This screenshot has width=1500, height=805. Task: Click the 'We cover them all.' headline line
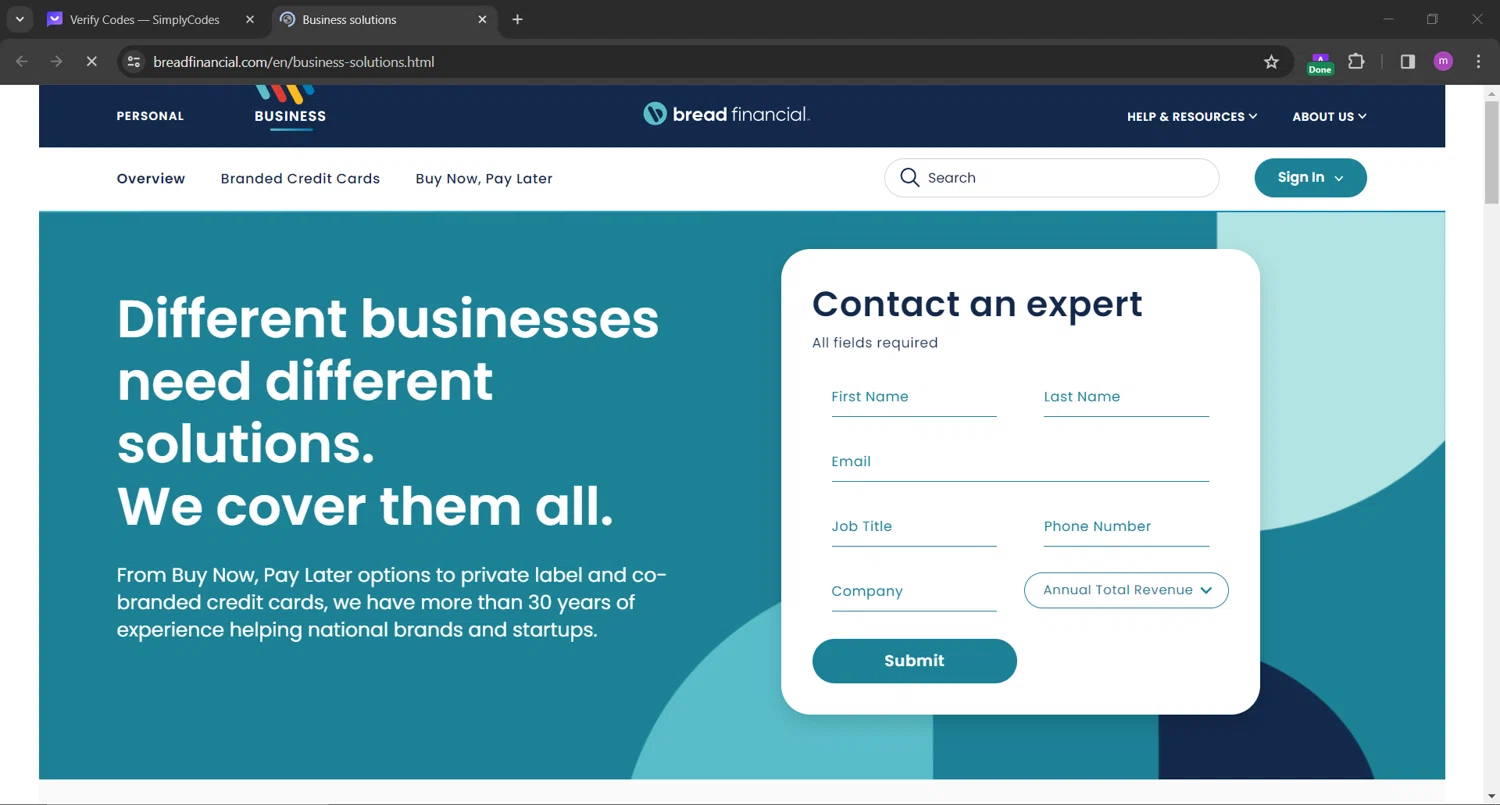[365, 507]
